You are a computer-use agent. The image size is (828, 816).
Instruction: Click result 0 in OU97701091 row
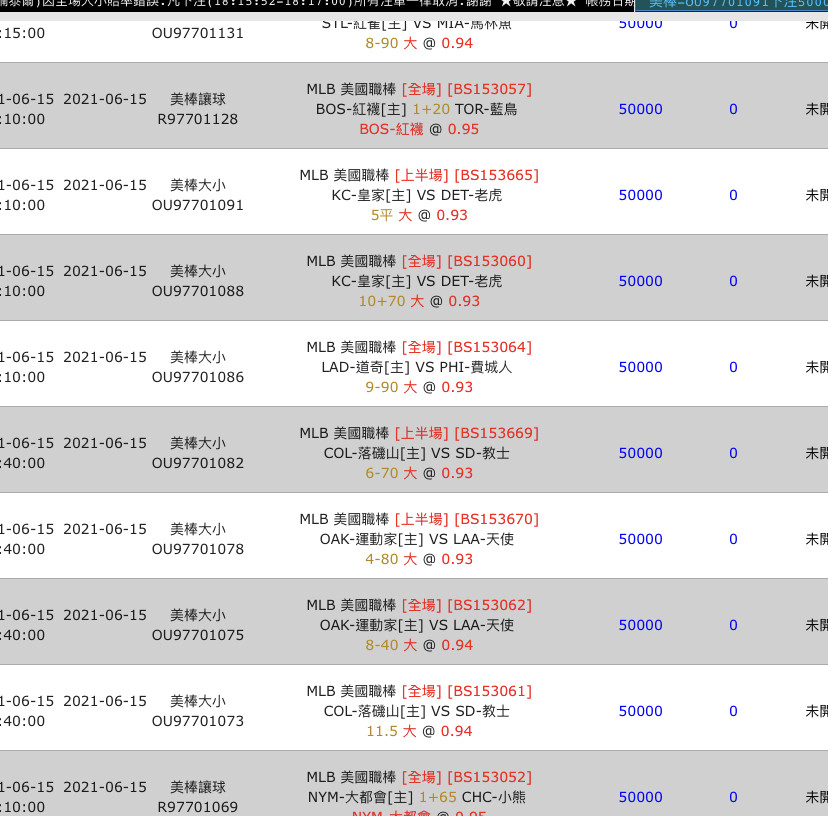click(733, 195)
